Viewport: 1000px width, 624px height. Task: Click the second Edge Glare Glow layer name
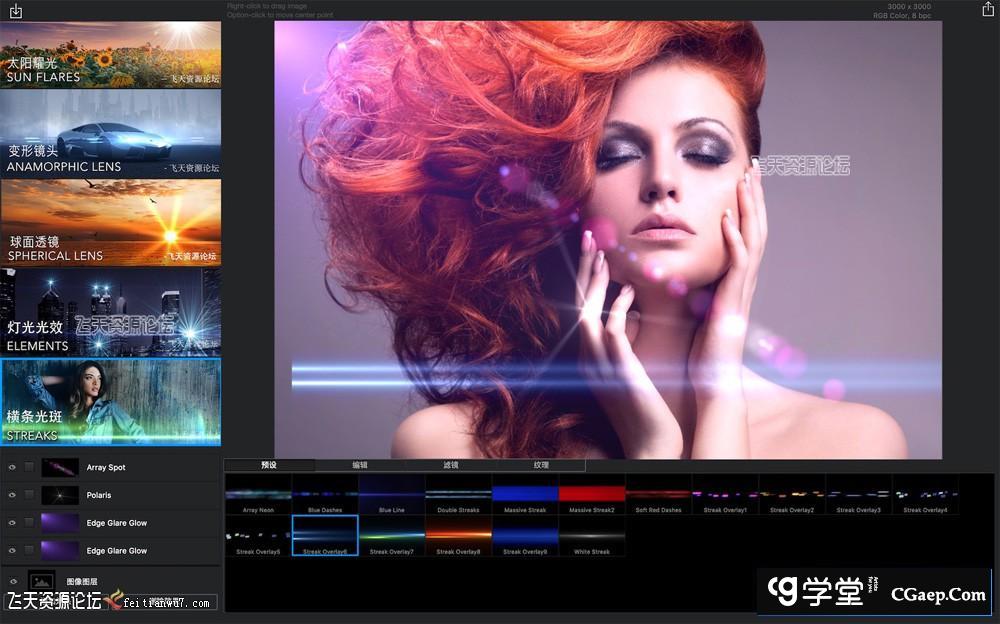(x=117, y=551)
